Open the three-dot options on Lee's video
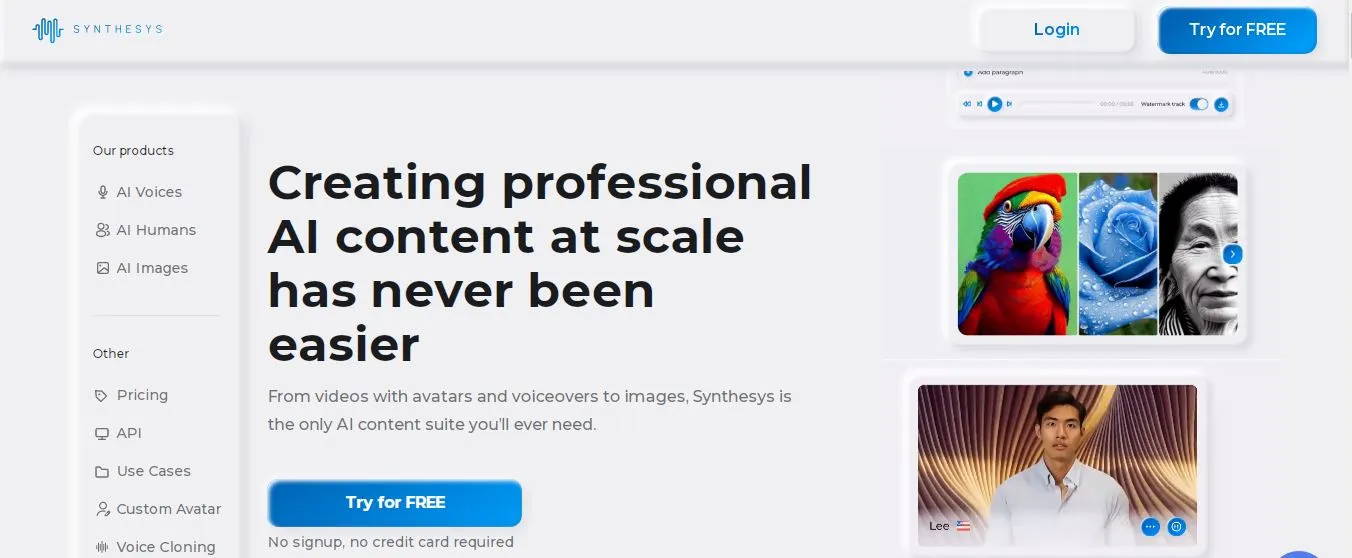The height and width of the screenshot is (558, 1352). pyautogui.click(x=1150, y=526)
